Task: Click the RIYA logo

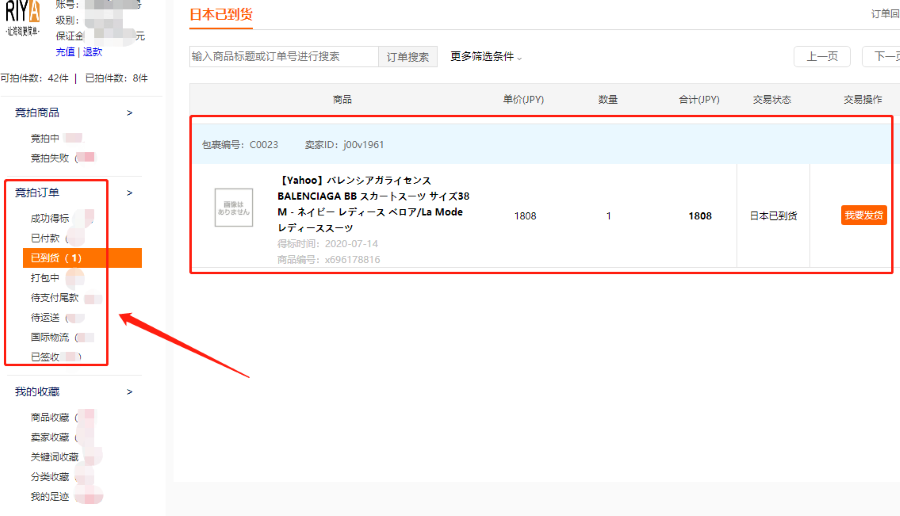Action: tap(20, 17)
